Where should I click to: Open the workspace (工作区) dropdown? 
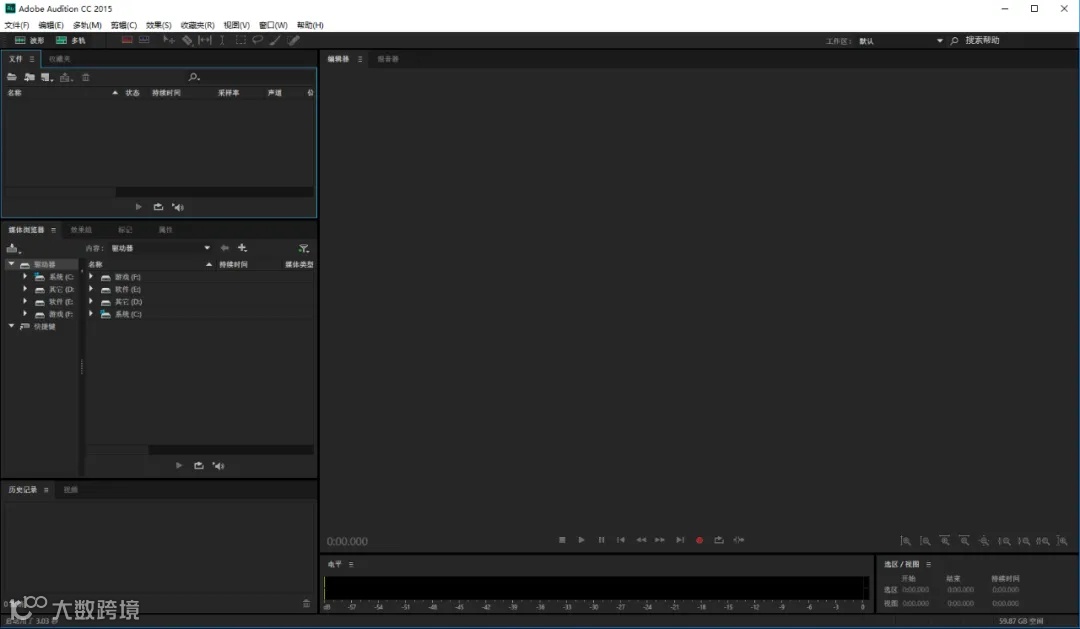tap(900, 41)
